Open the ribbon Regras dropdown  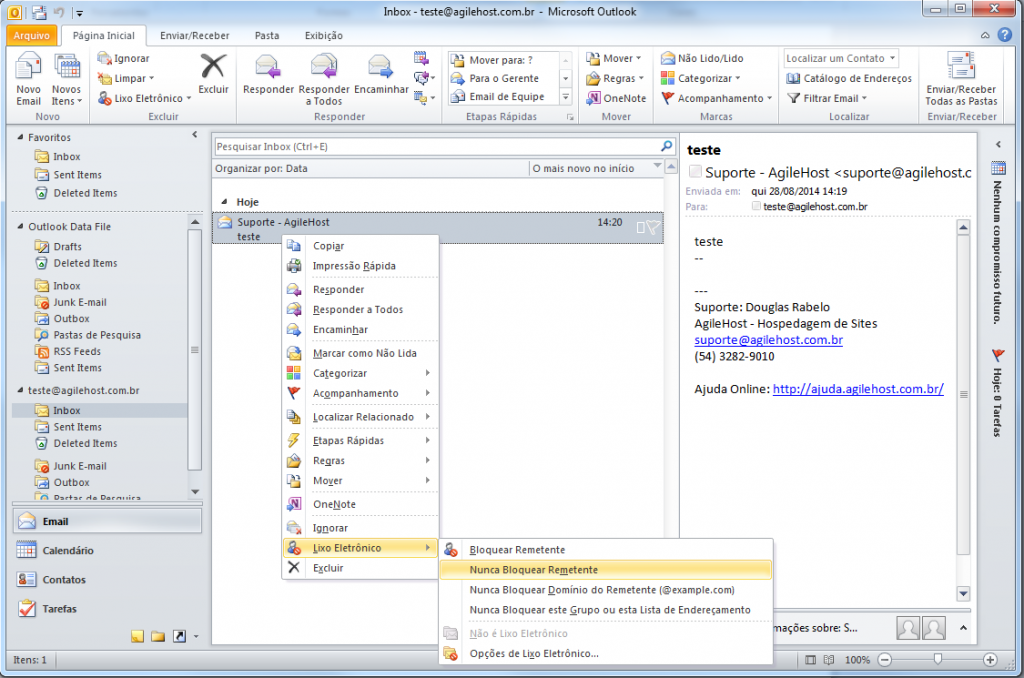(615, 78)
